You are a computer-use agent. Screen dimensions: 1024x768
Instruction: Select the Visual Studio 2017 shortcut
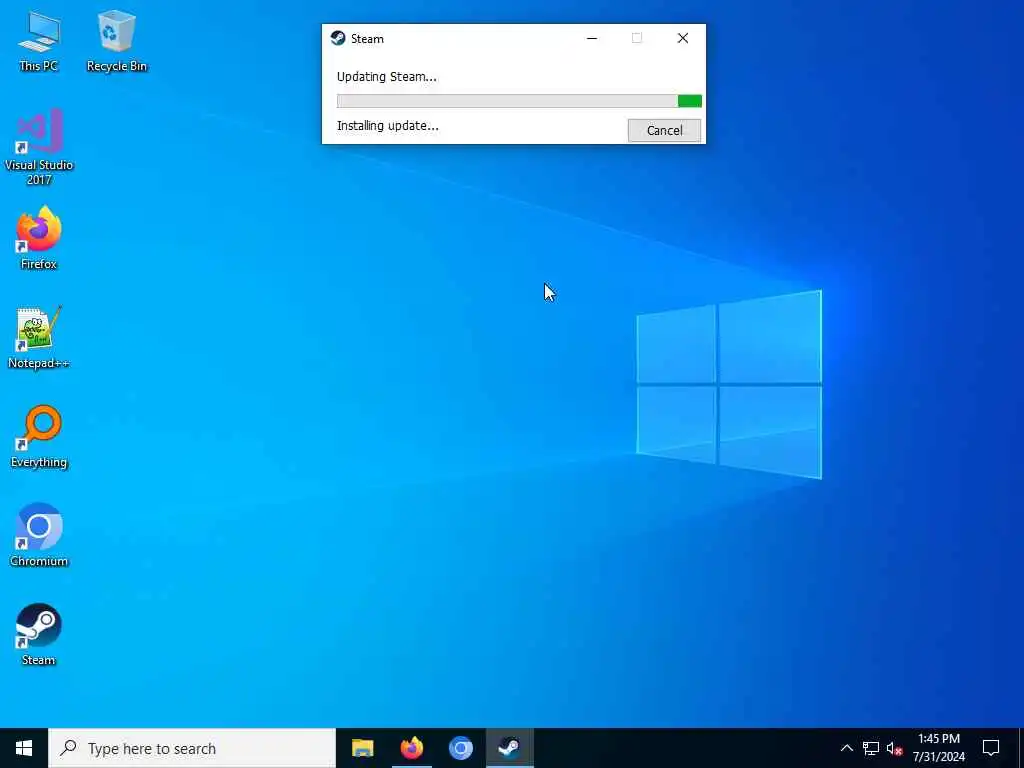[x=39, y=148]
